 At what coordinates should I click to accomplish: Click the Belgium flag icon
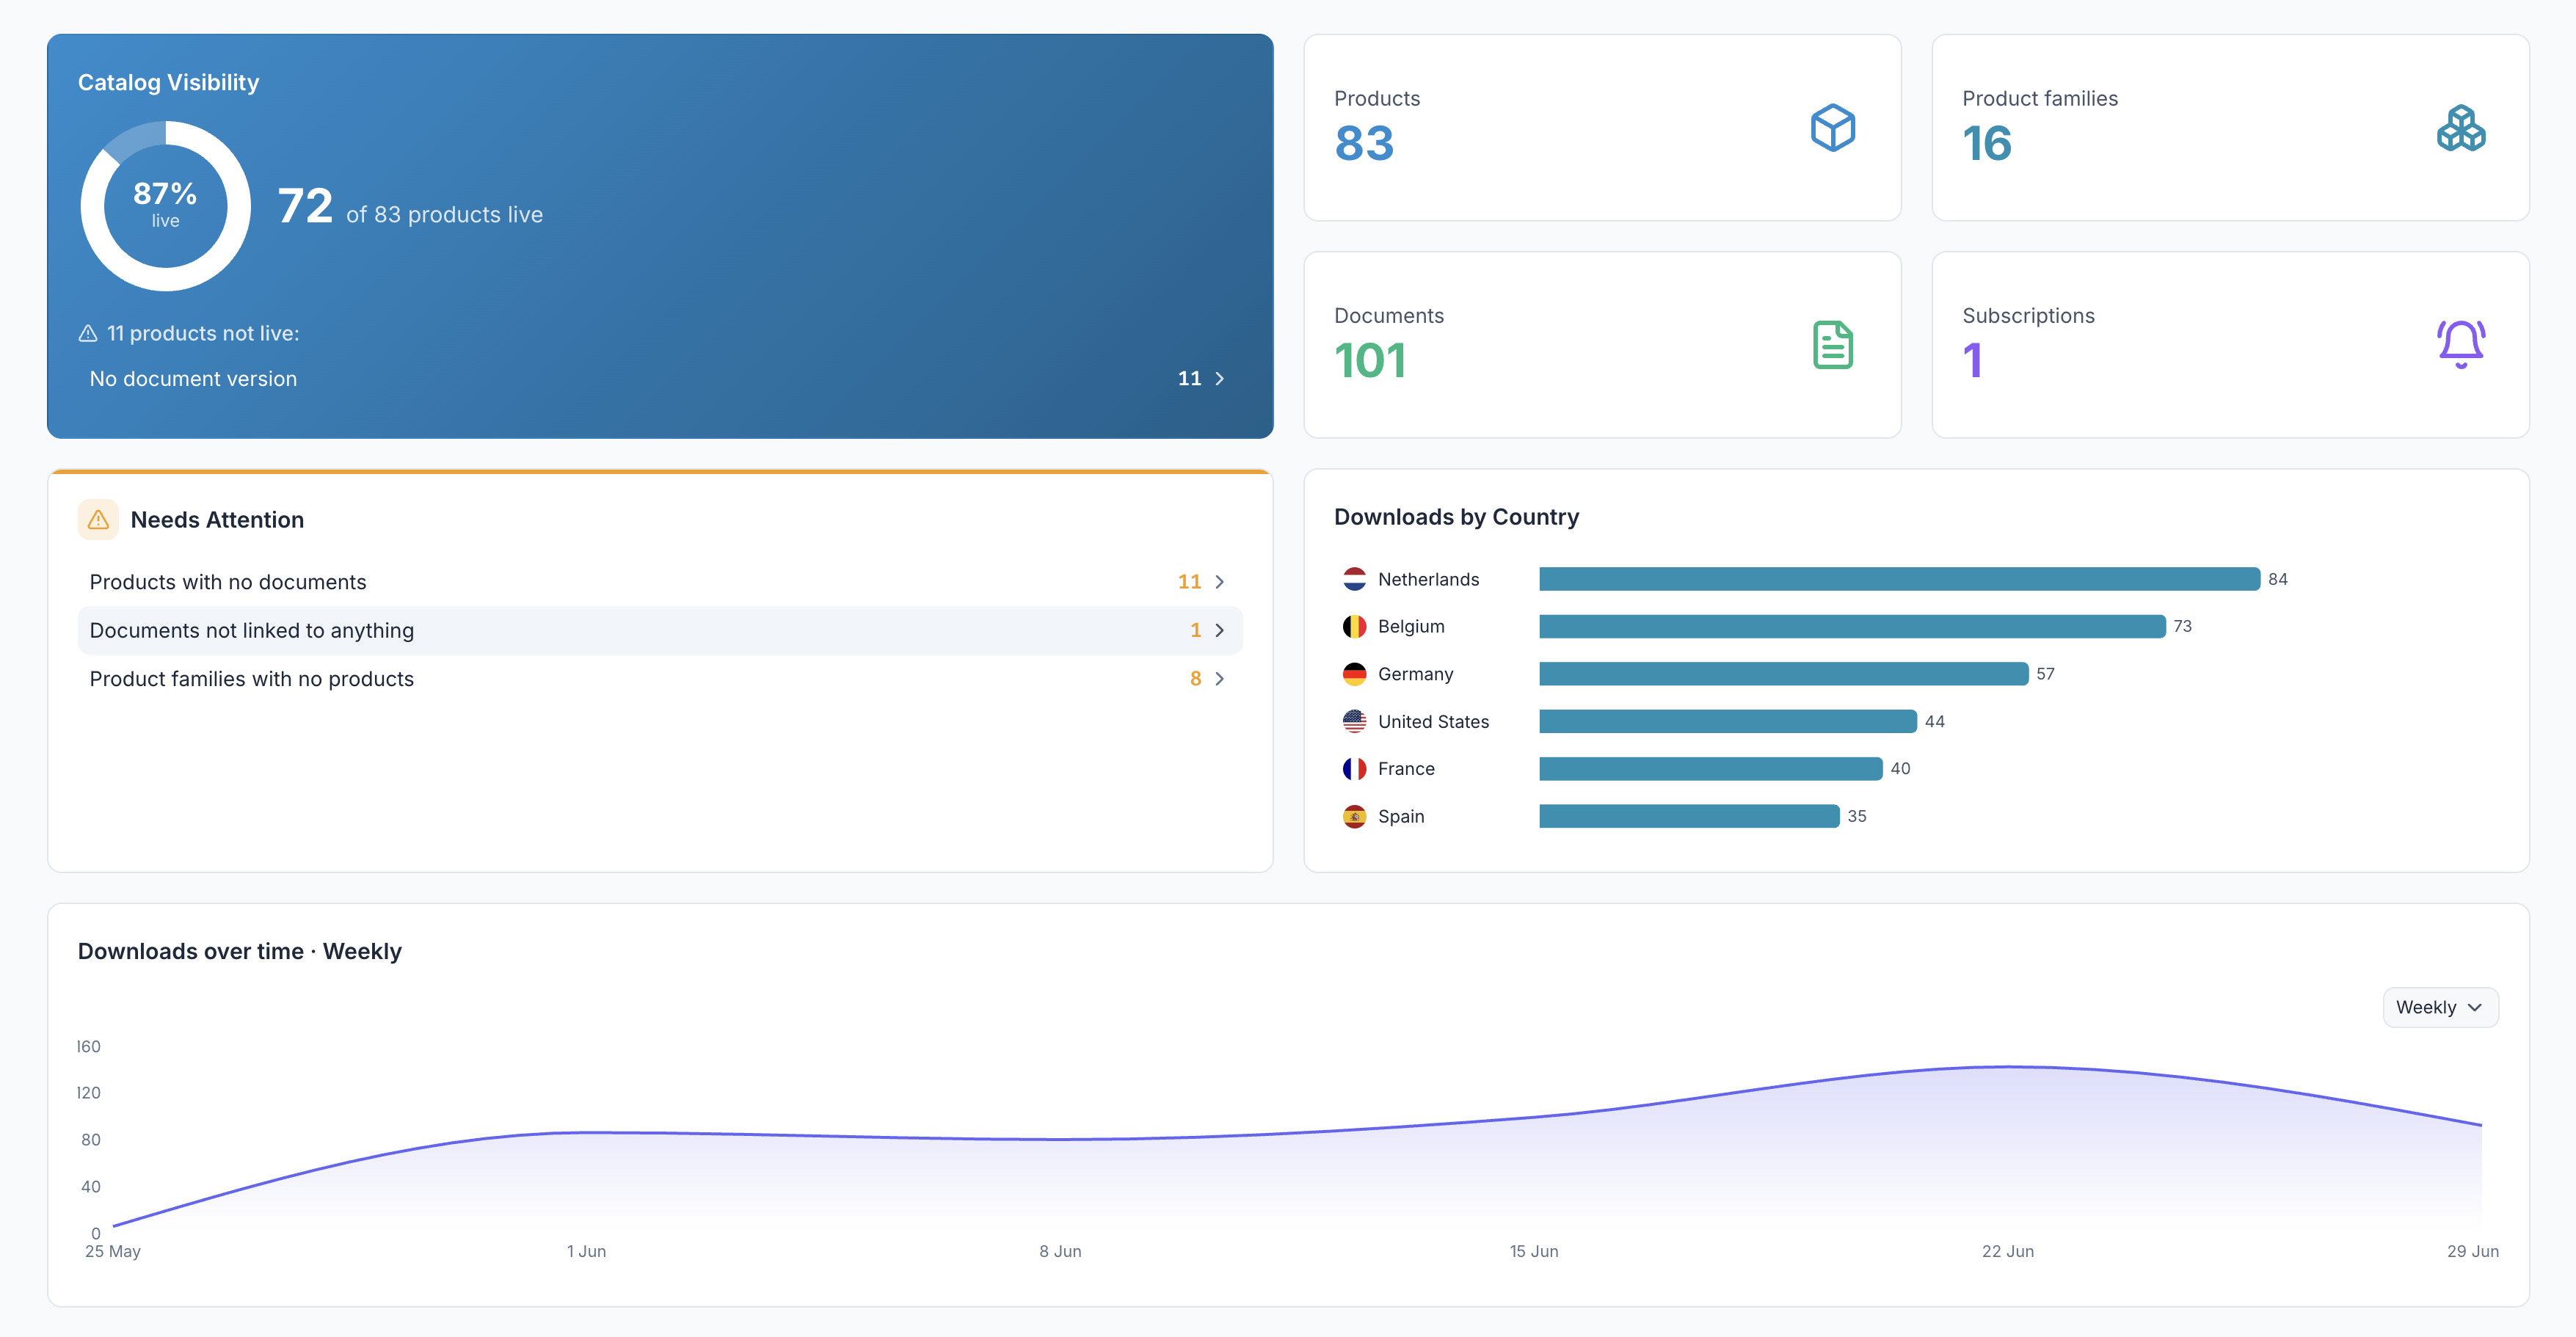coord(1354,626)
